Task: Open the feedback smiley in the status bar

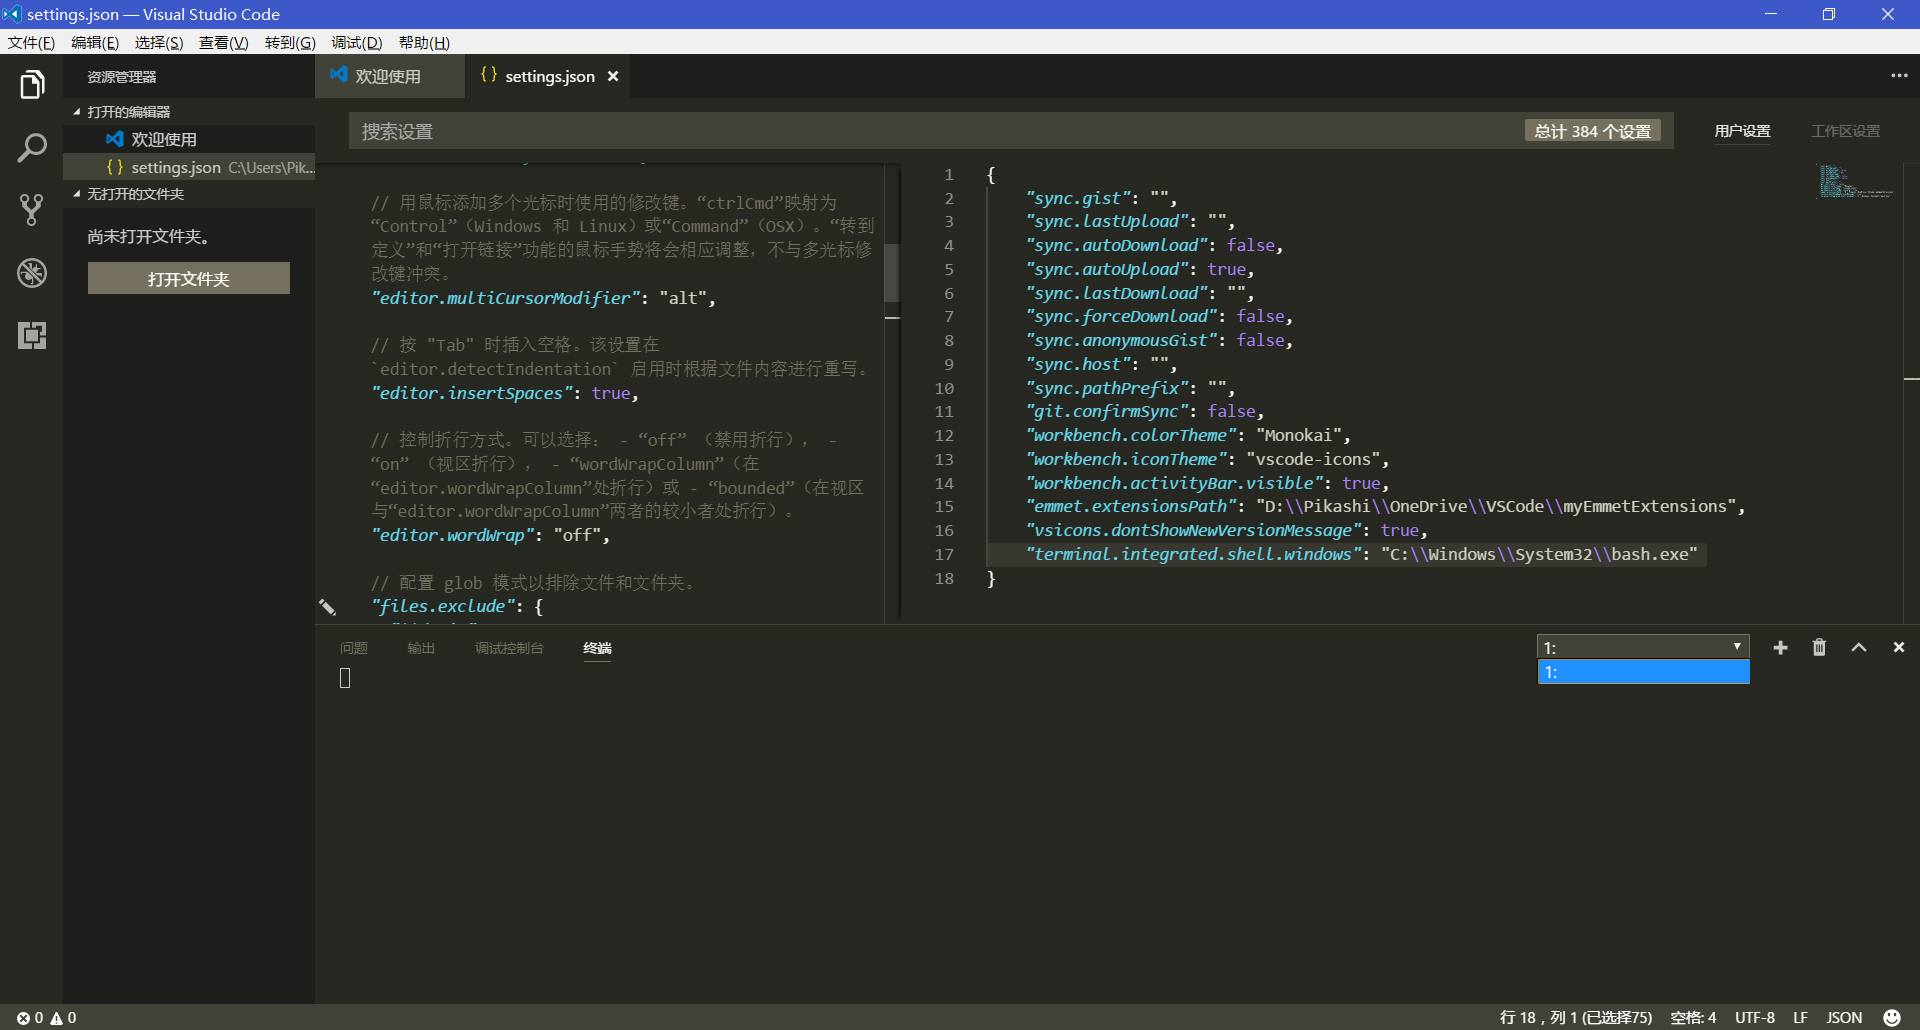Action: [x=1892, y=1017]
